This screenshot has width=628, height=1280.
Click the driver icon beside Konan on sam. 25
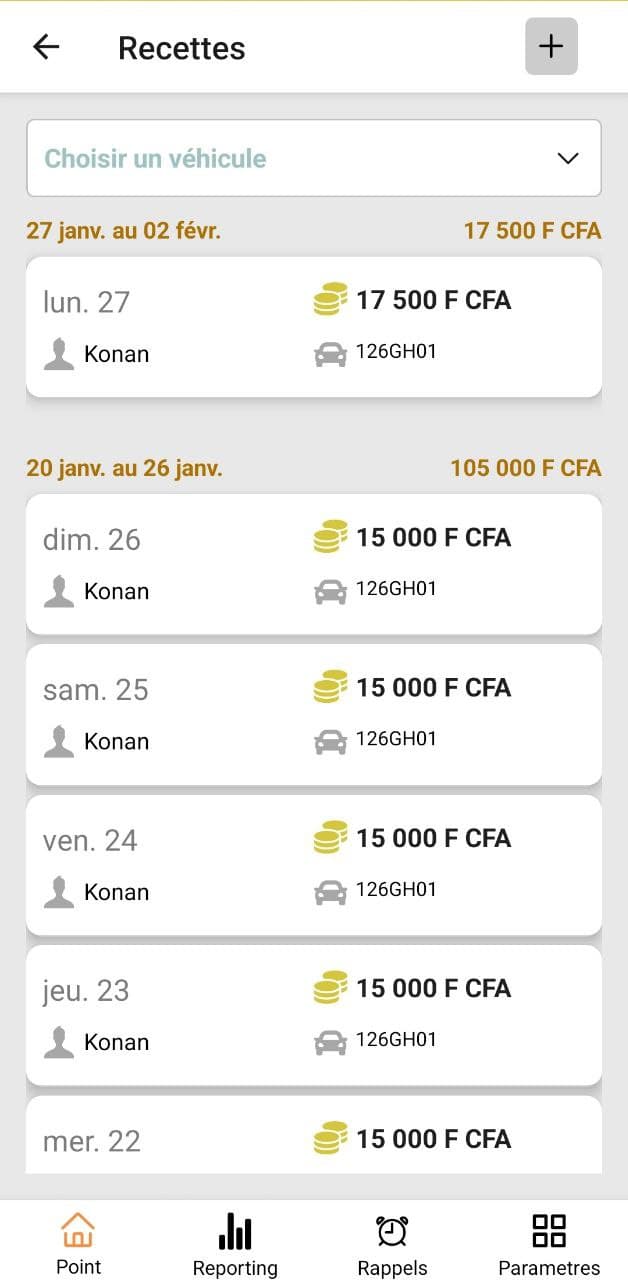point(59,739)
